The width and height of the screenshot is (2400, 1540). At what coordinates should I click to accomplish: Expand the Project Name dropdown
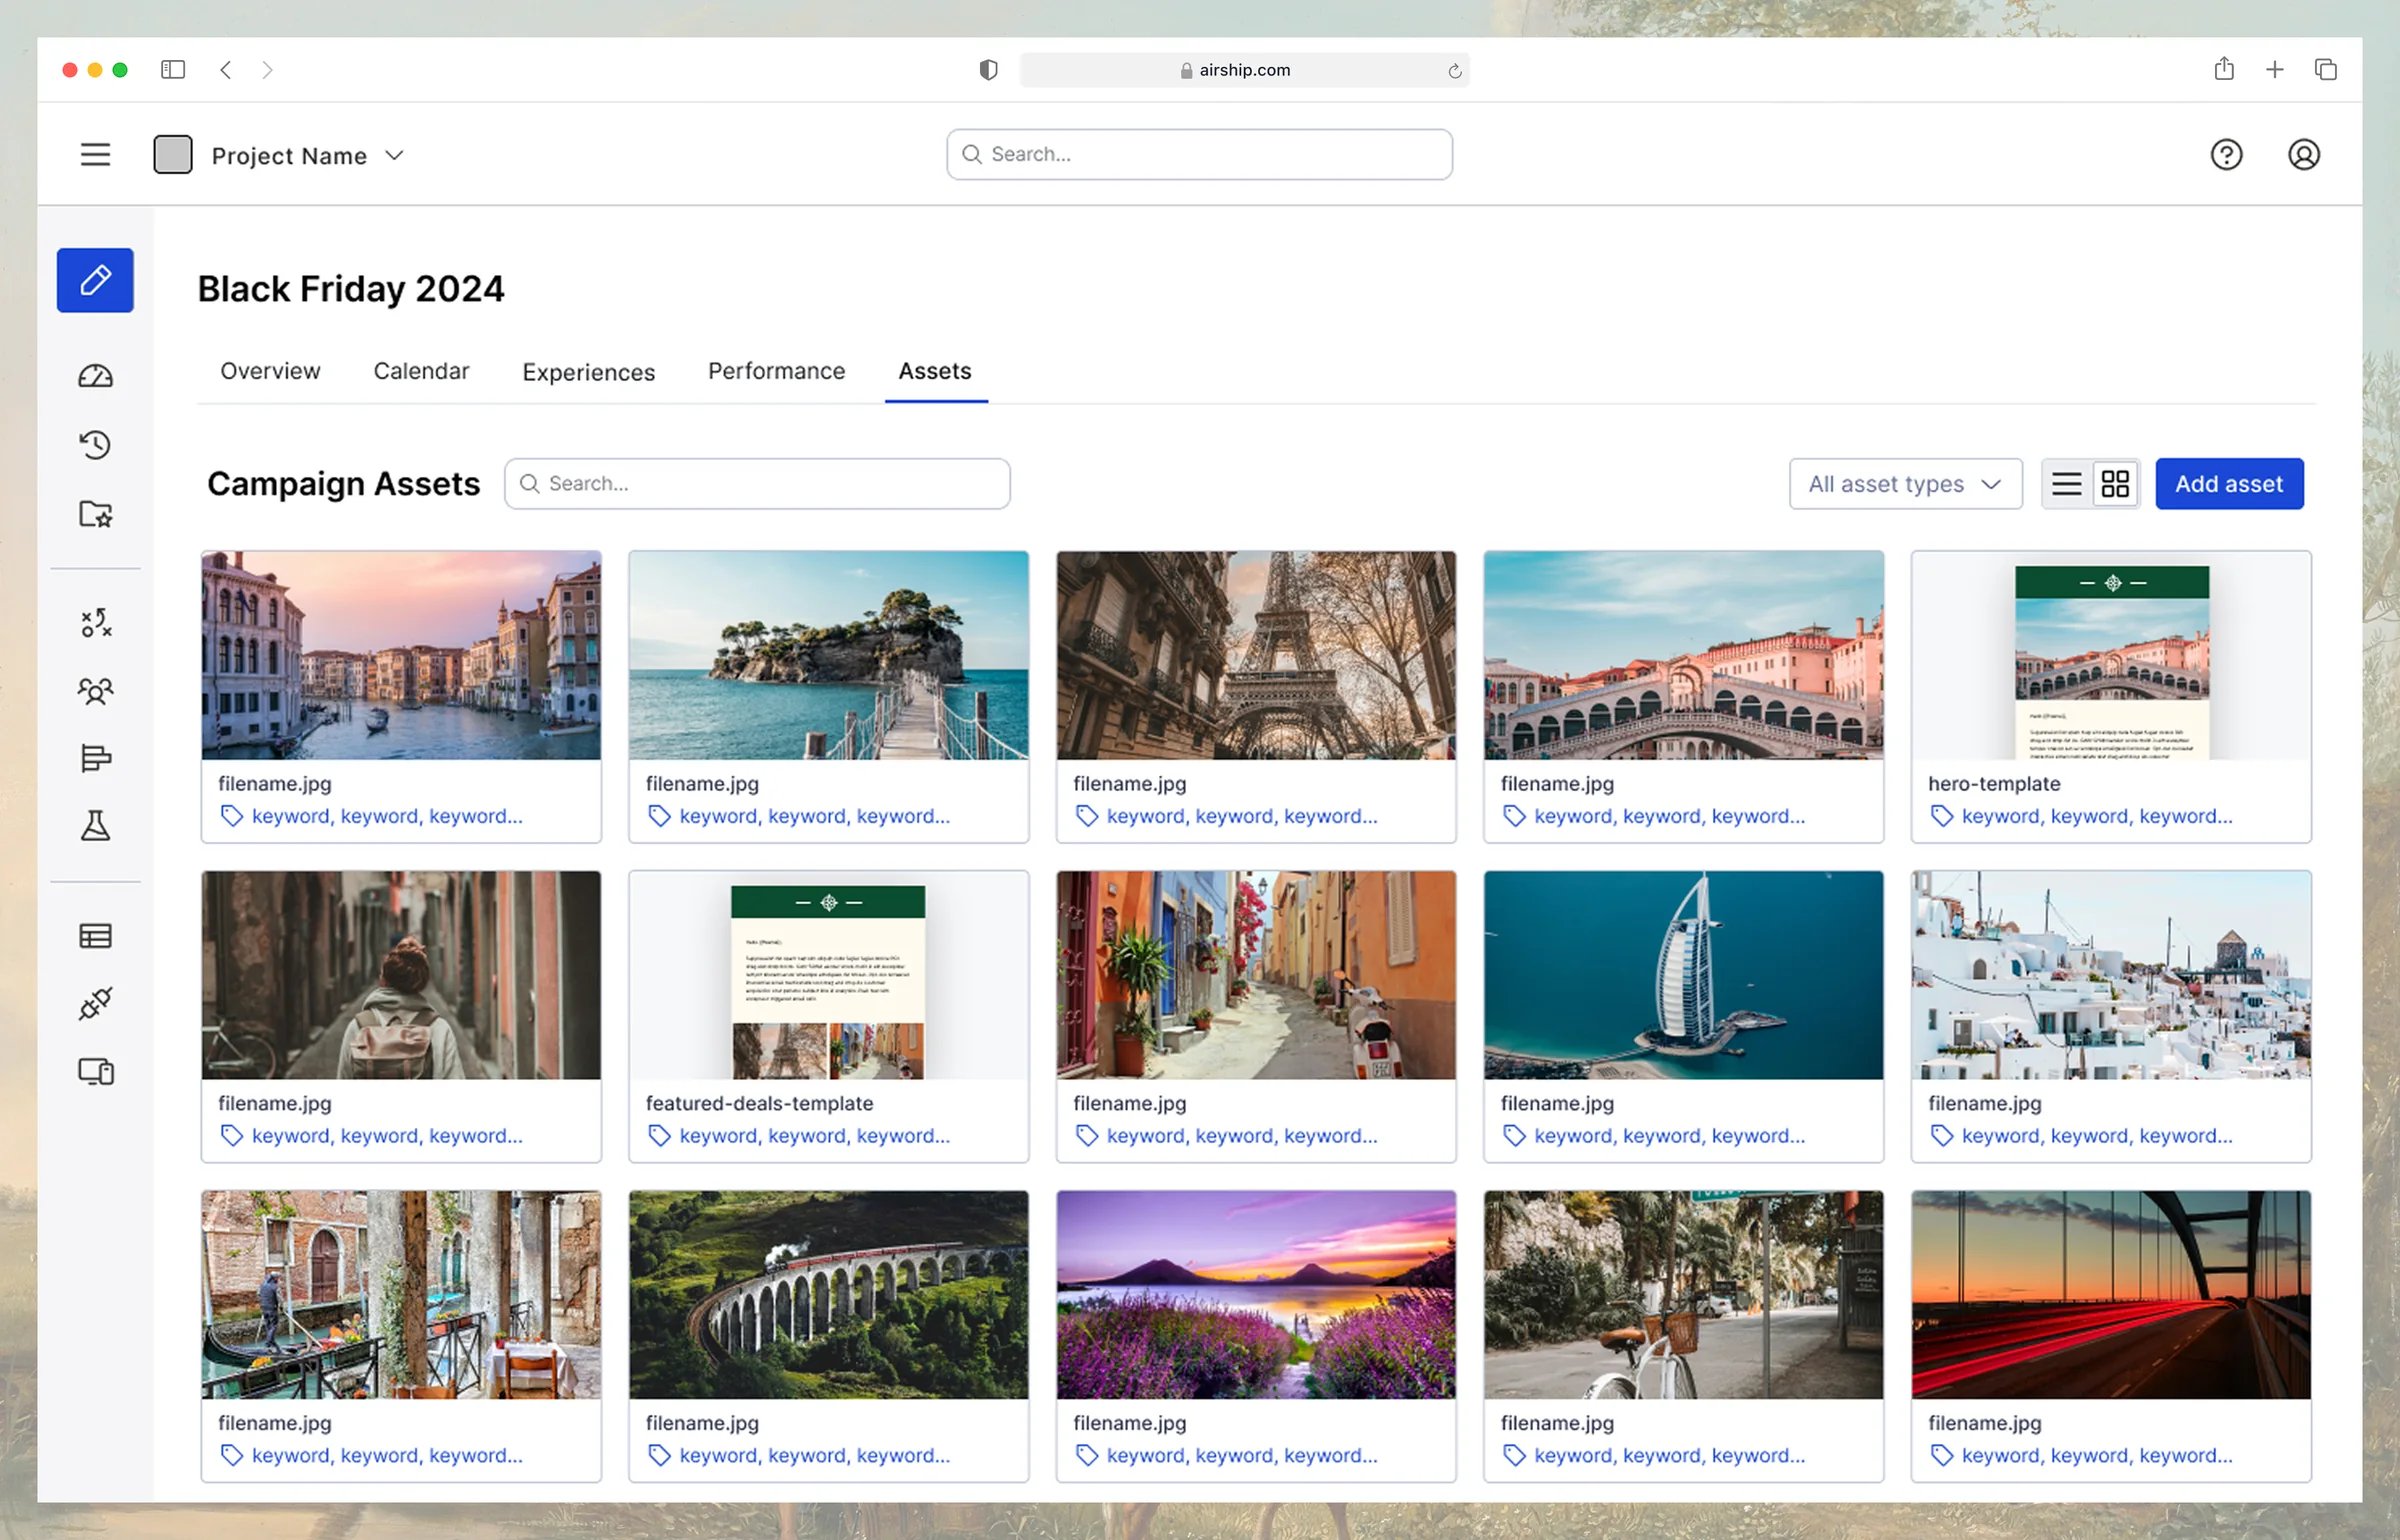pos(394,155)
